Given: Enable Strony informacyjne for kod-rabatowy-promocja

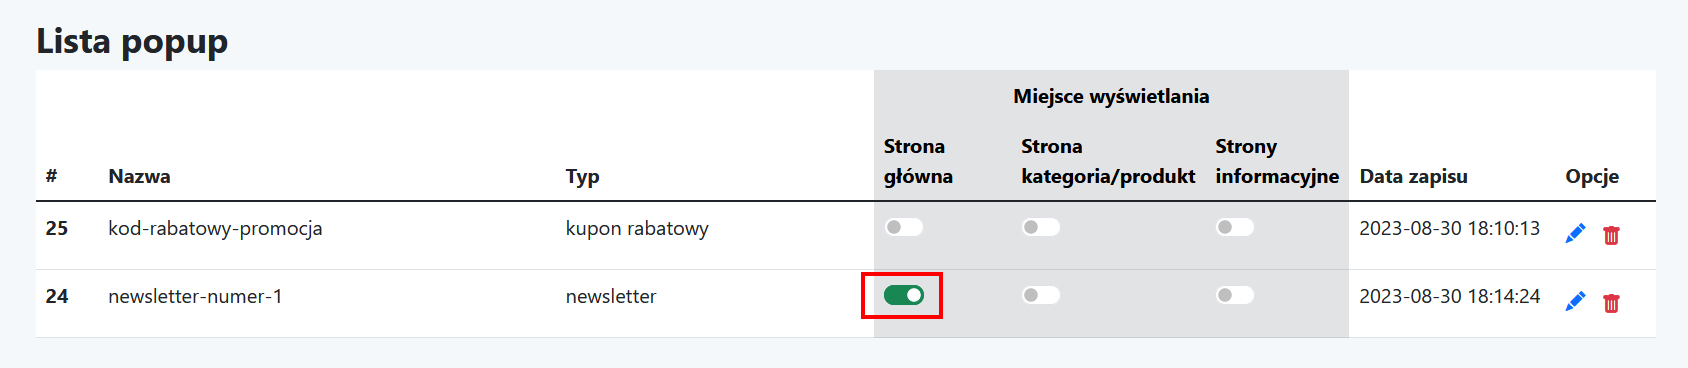Looking at the screenshot, I should click(x=1234, y=227).
